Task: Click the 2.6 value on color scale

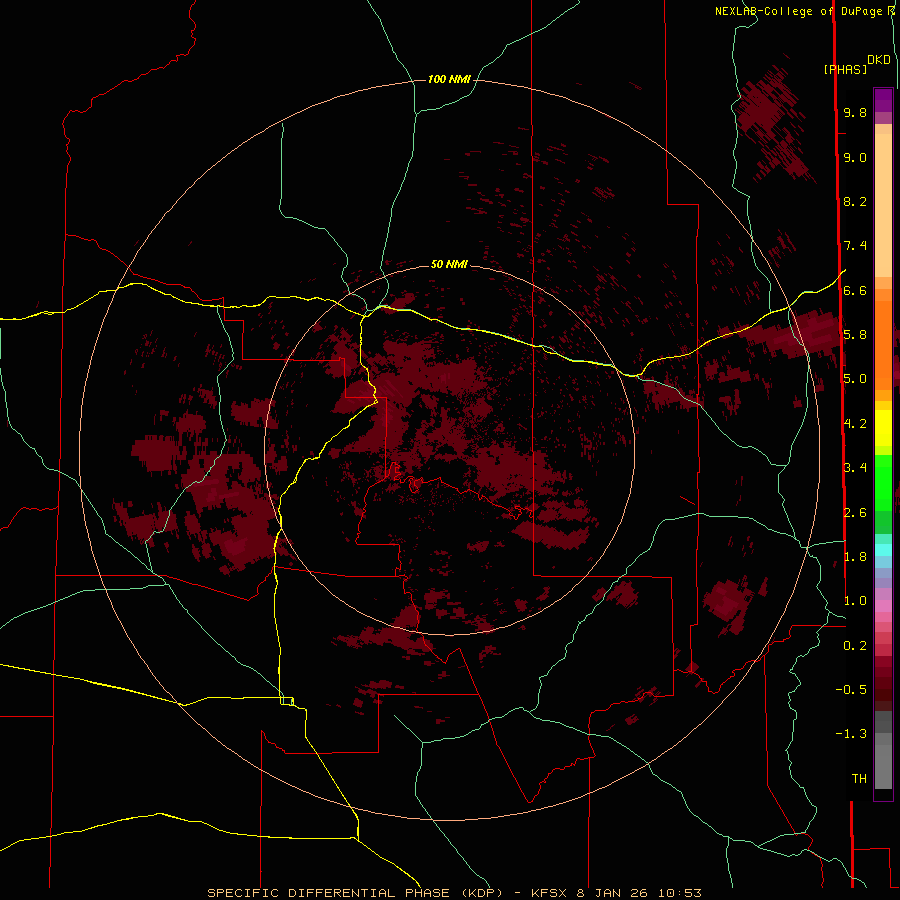Action: [x=855, y=512]
